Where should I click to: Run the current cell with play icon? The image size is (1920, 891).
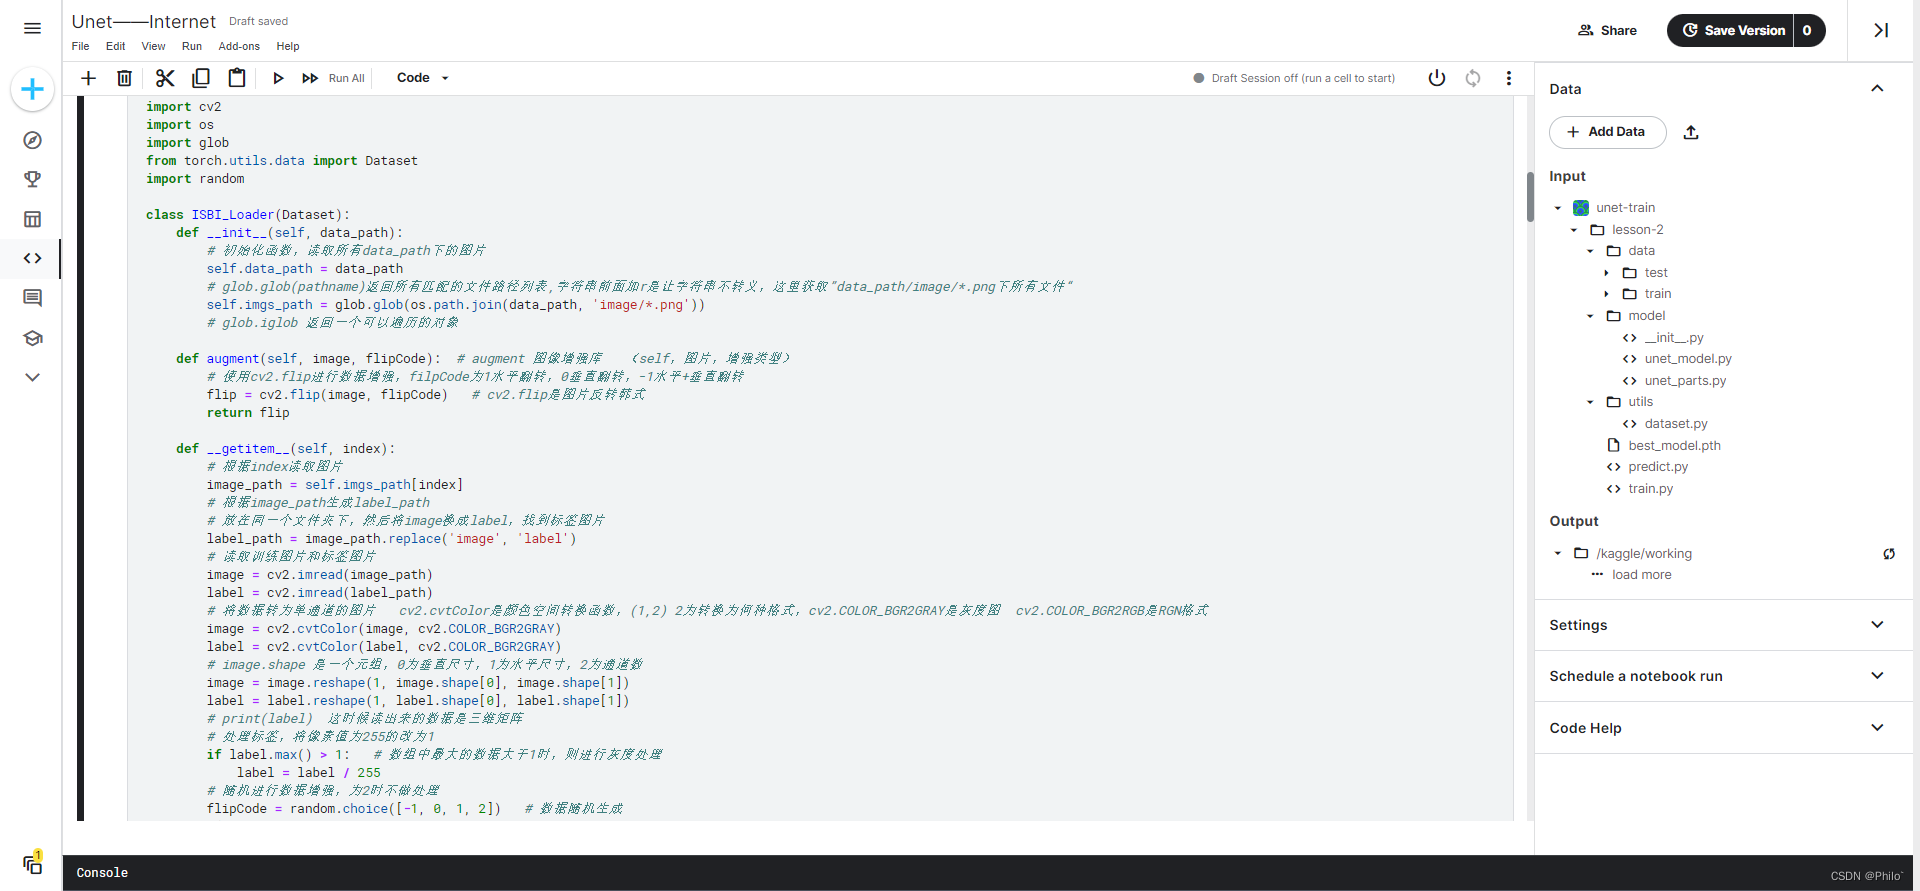click(x=278, y=78)
